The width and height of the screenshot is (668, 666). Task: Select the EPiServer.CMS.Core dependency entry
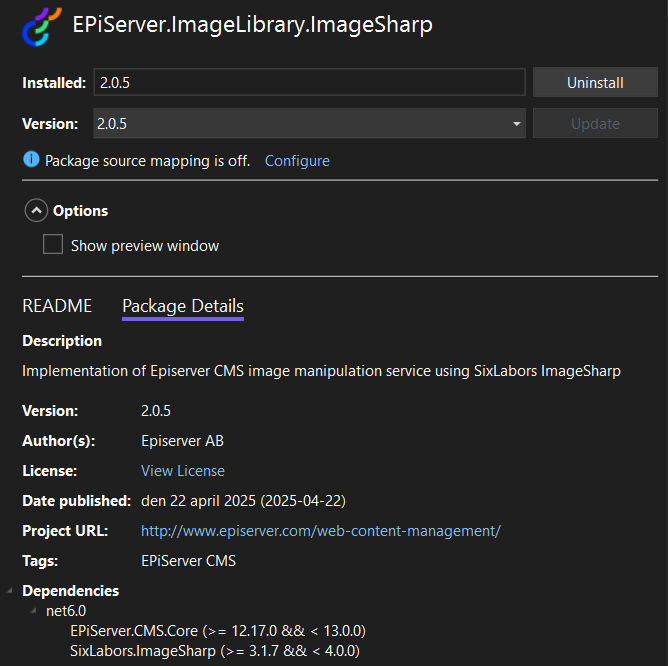pos(217,631)
